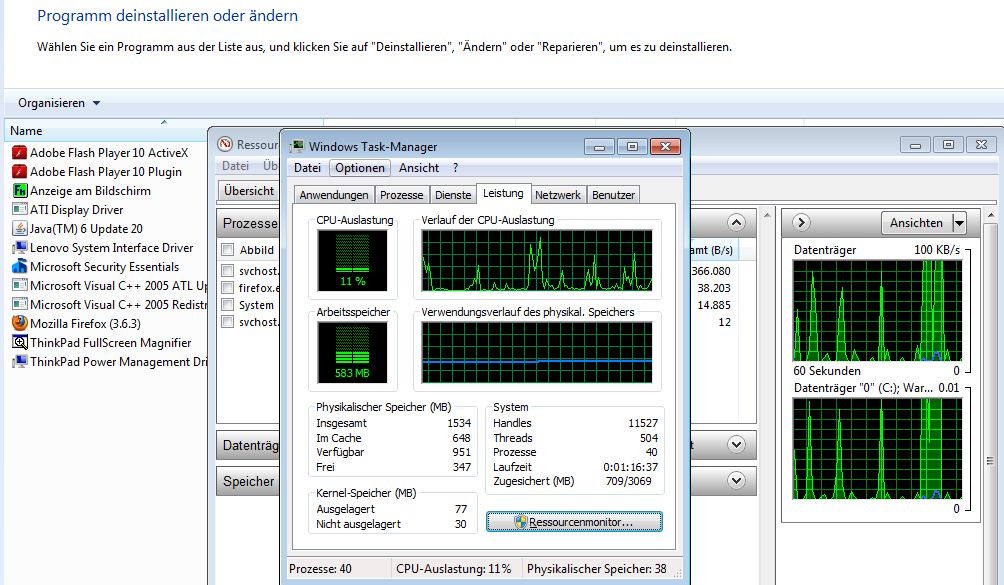Select the ATI Display Driver entry

[76, 210]
